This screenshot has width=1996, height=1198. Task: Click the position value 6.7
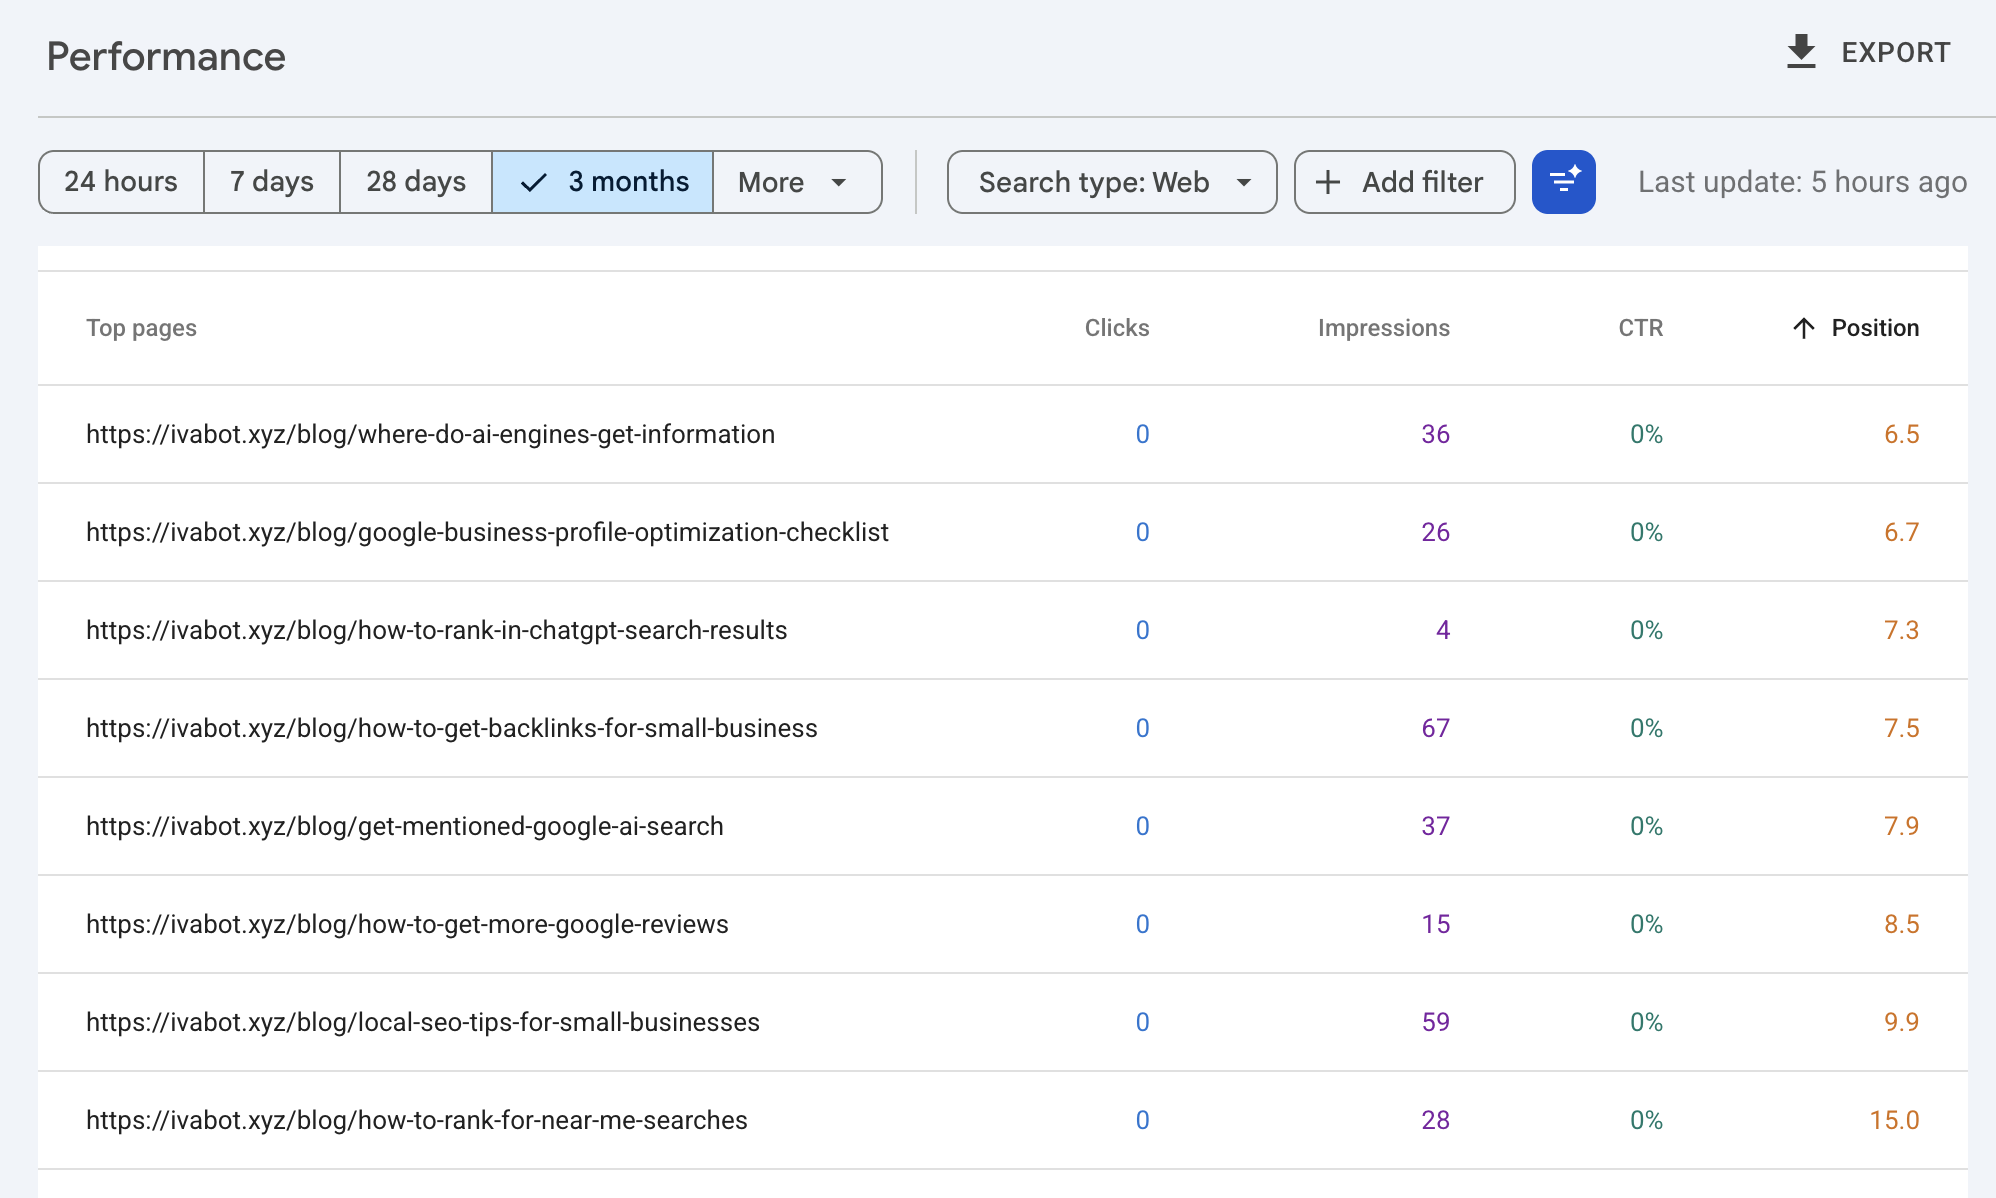point(1901,532)
